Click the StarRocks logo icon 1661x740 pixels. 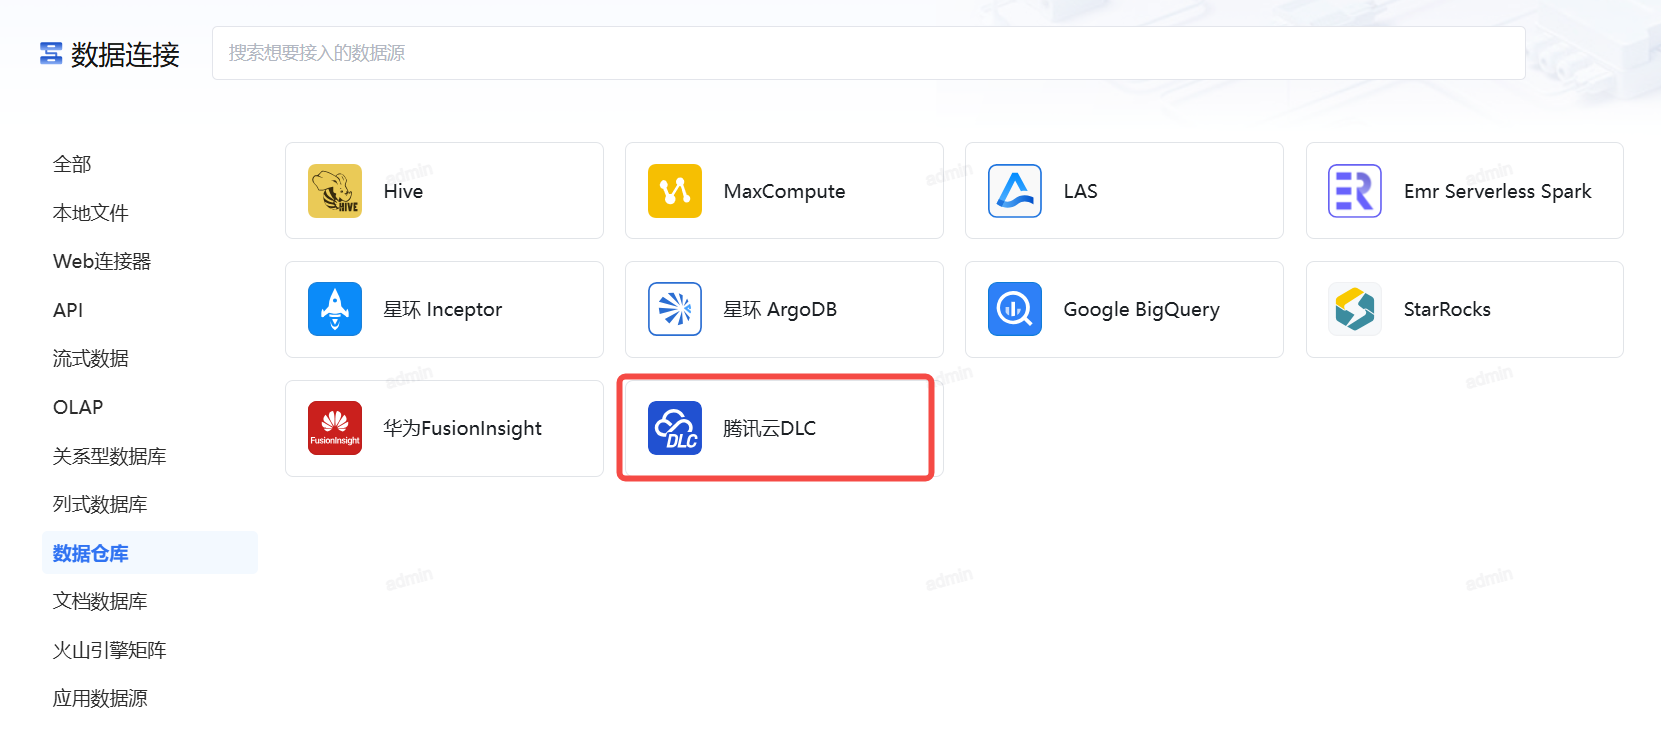pyautogui.click(x=1355, y=309)
